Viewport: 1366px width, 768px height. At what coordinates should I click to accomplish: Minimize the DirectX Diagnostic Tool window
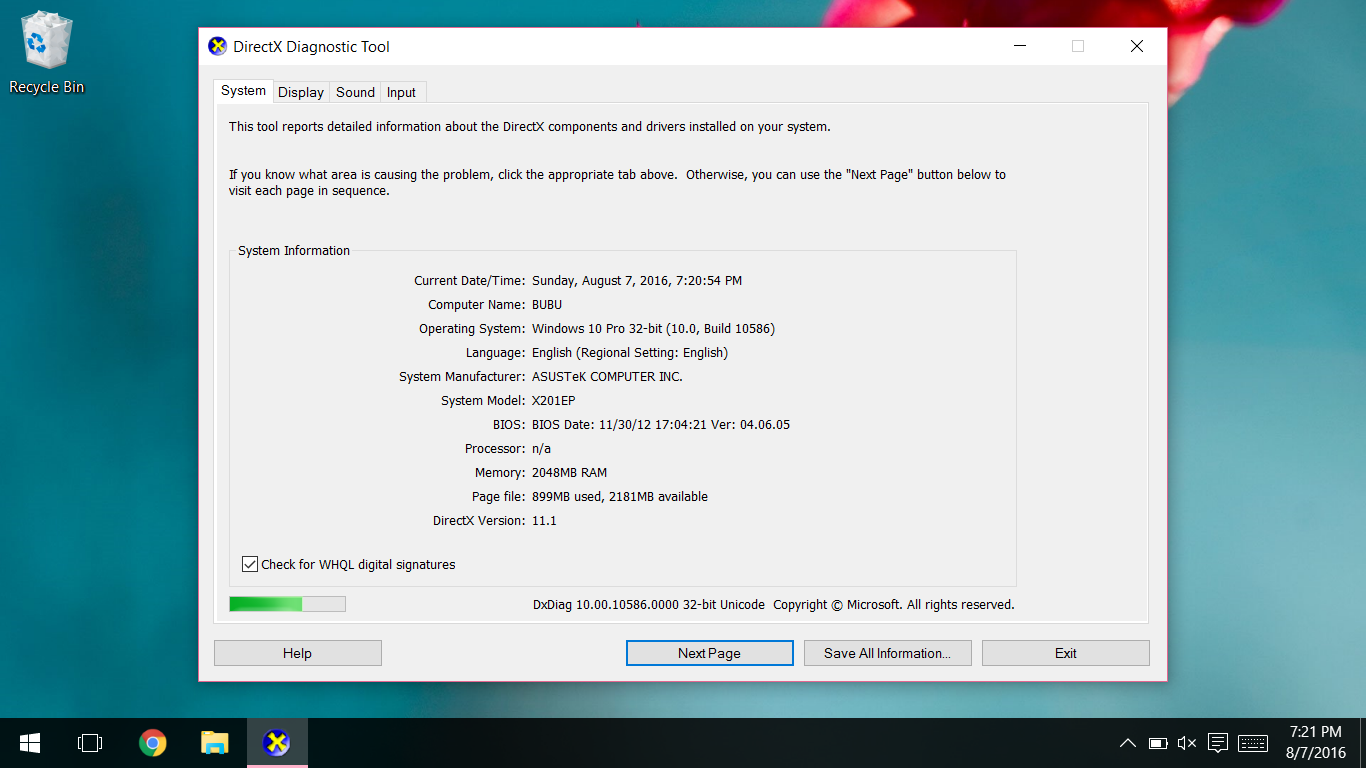pos(1020,46)
